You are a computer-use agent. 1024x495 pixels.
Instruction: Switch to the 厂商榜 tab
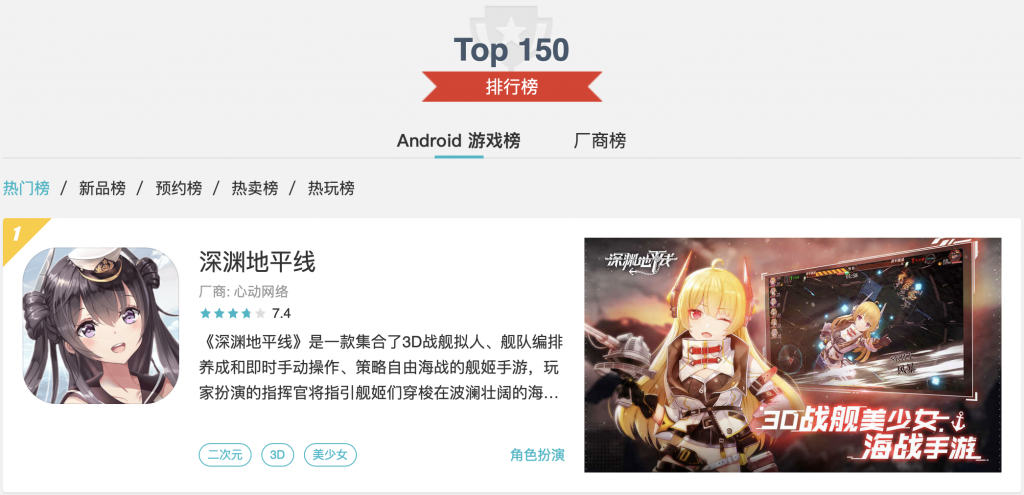tap(600, 141)
